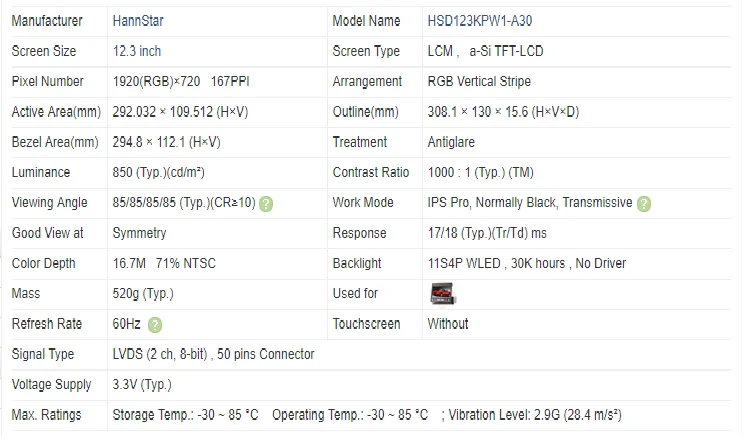Open the HannStar manufacturer link
This screenshot has width=743, height=442.
138,21
